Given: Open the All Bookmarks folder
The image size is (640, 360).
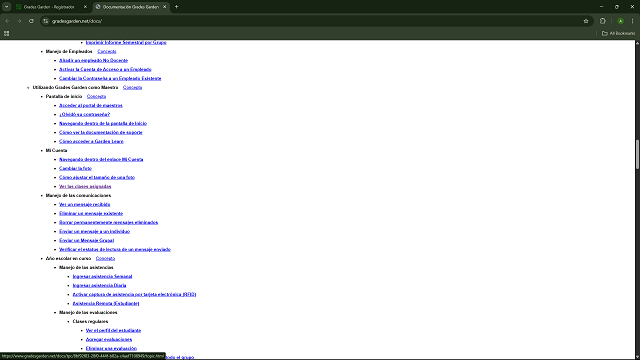Looking at the screenshot, I should (x=618, y=33).
